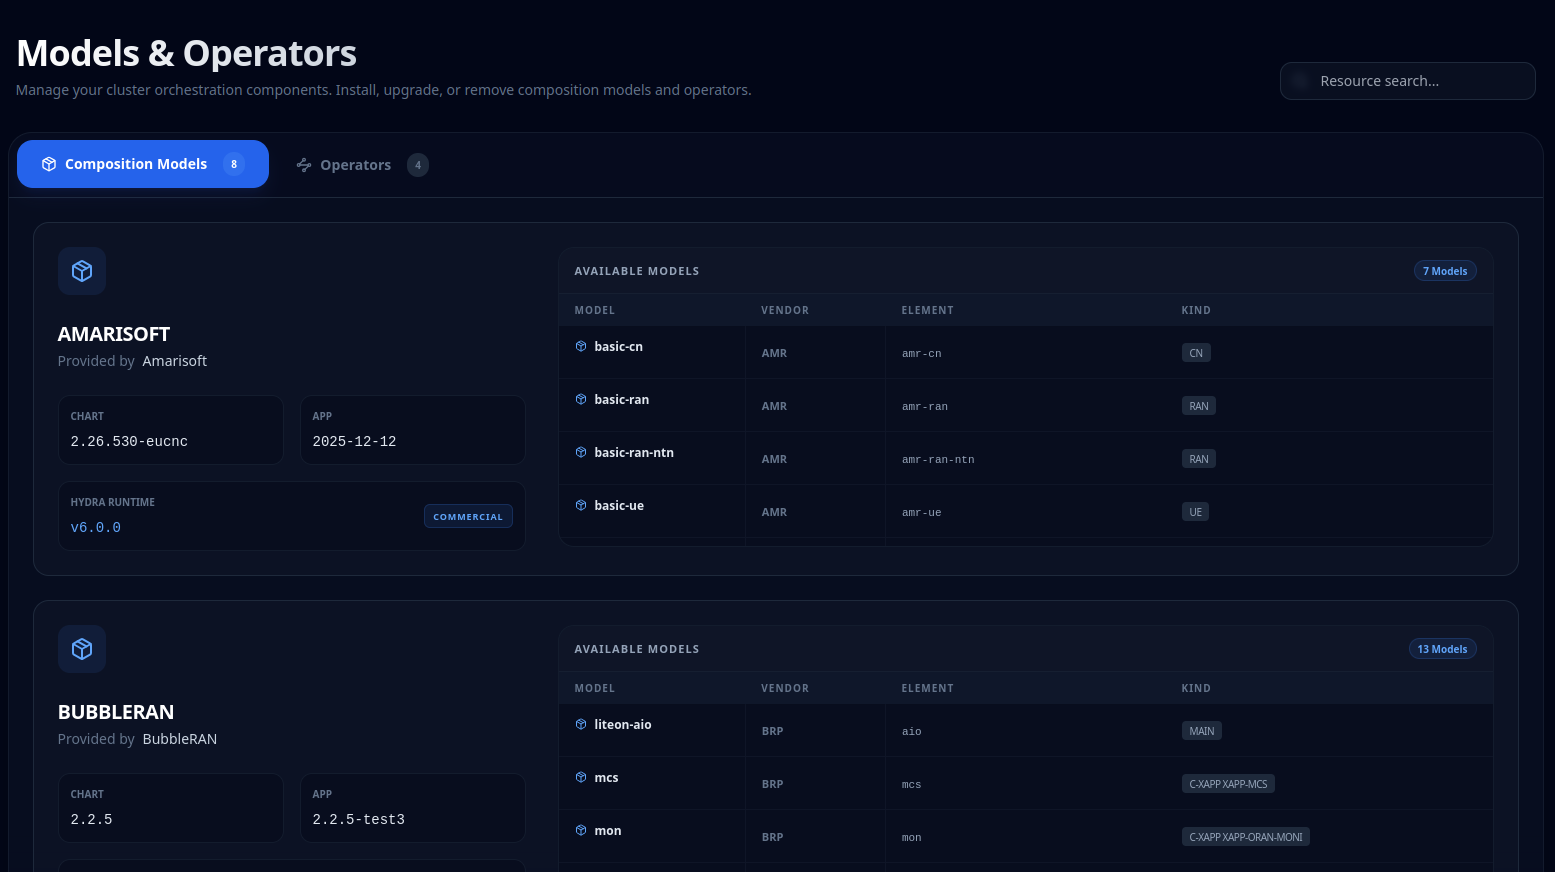Click the amr-ue element value
The width and height of the screenshot is (1555, 872).
click(x=921, y=512)
